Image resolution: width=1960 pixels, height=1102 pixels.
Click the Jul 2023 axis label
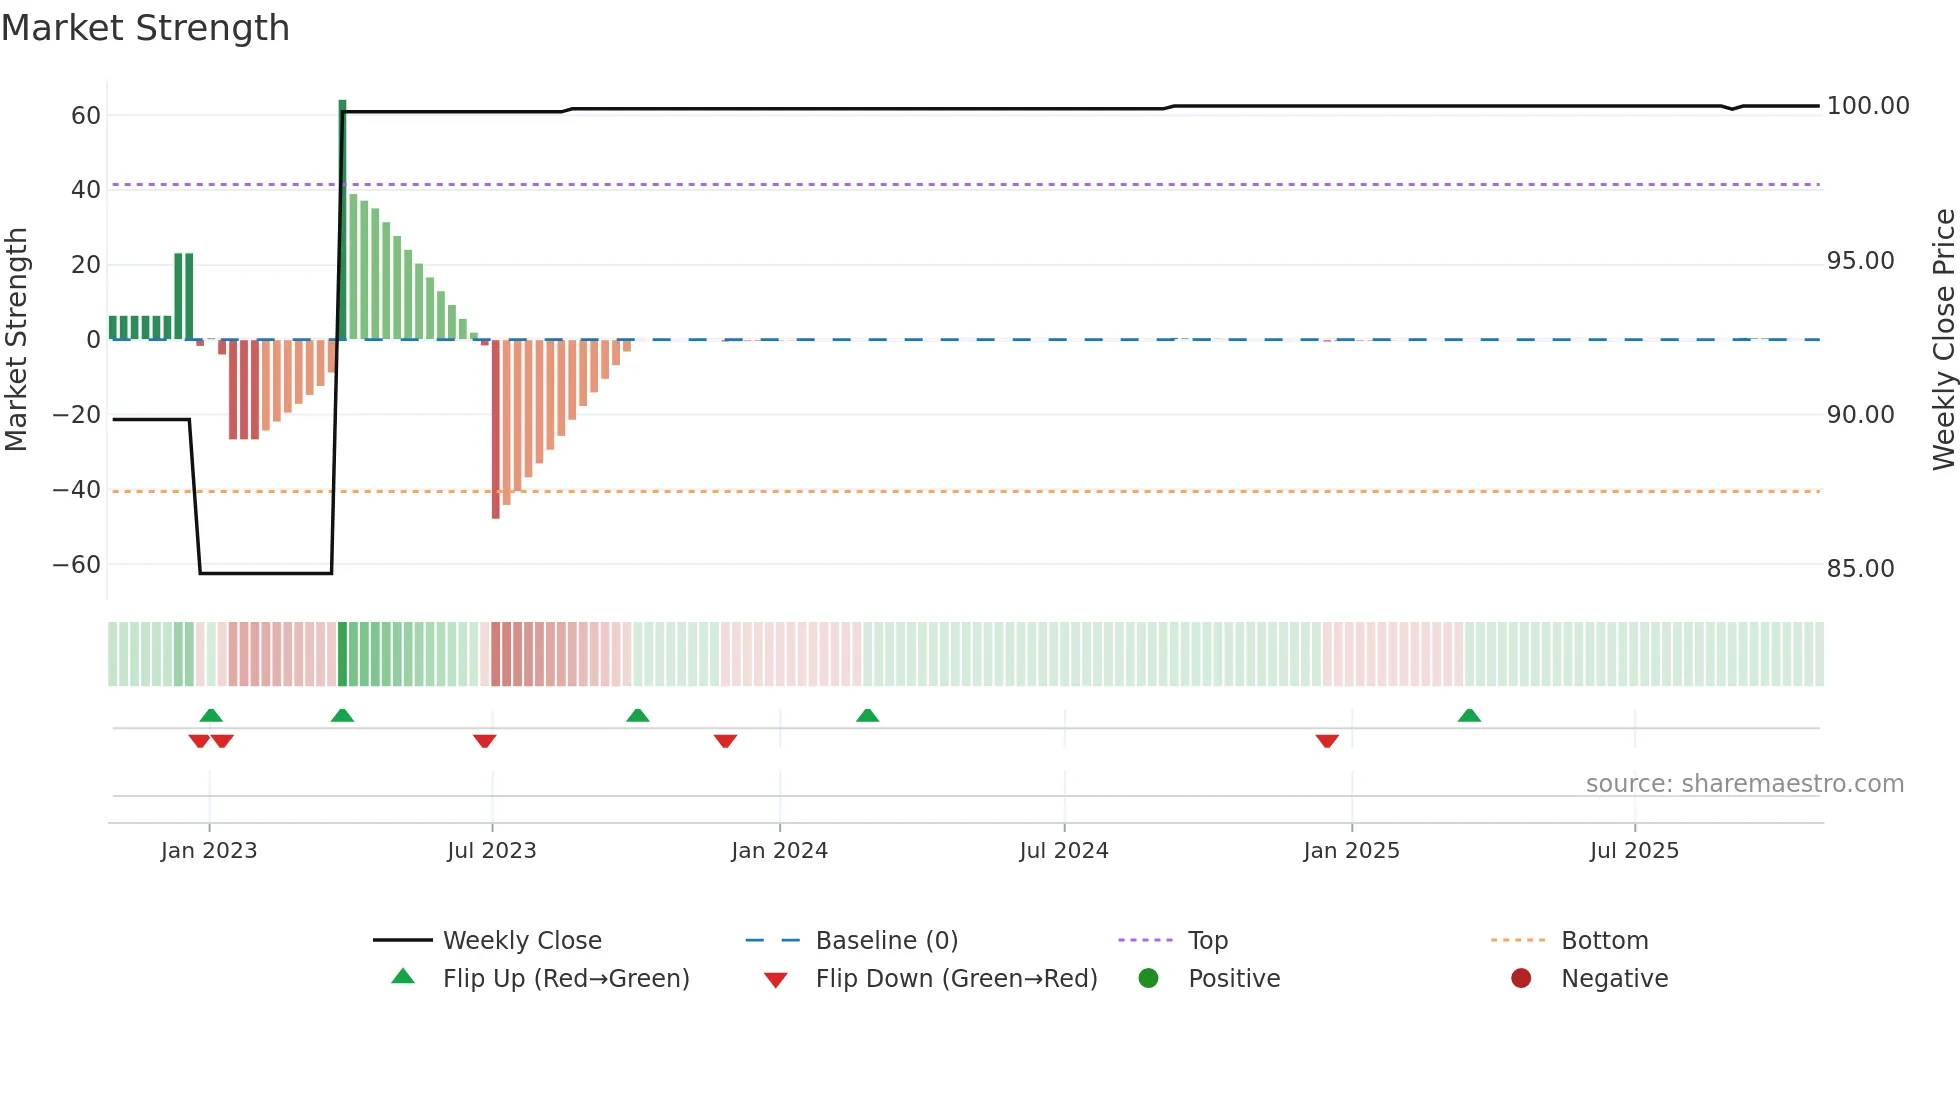492,851
